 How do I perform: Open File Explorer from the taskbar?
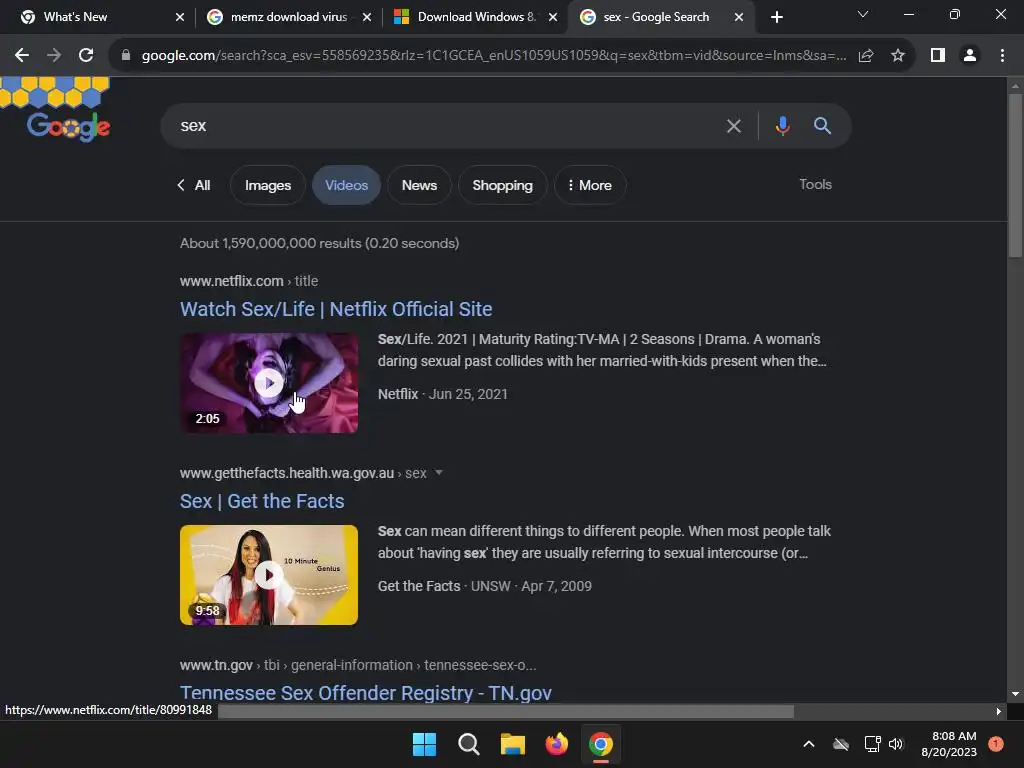coord(513,744)
